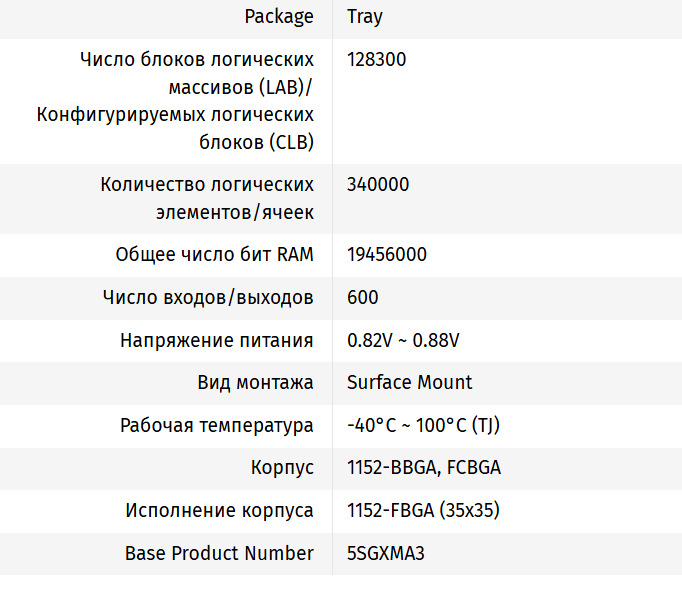Select the voltage value 0.82V ~ 0.88V
The width and height of the screenshot is (682, 595).
[403, 341]
